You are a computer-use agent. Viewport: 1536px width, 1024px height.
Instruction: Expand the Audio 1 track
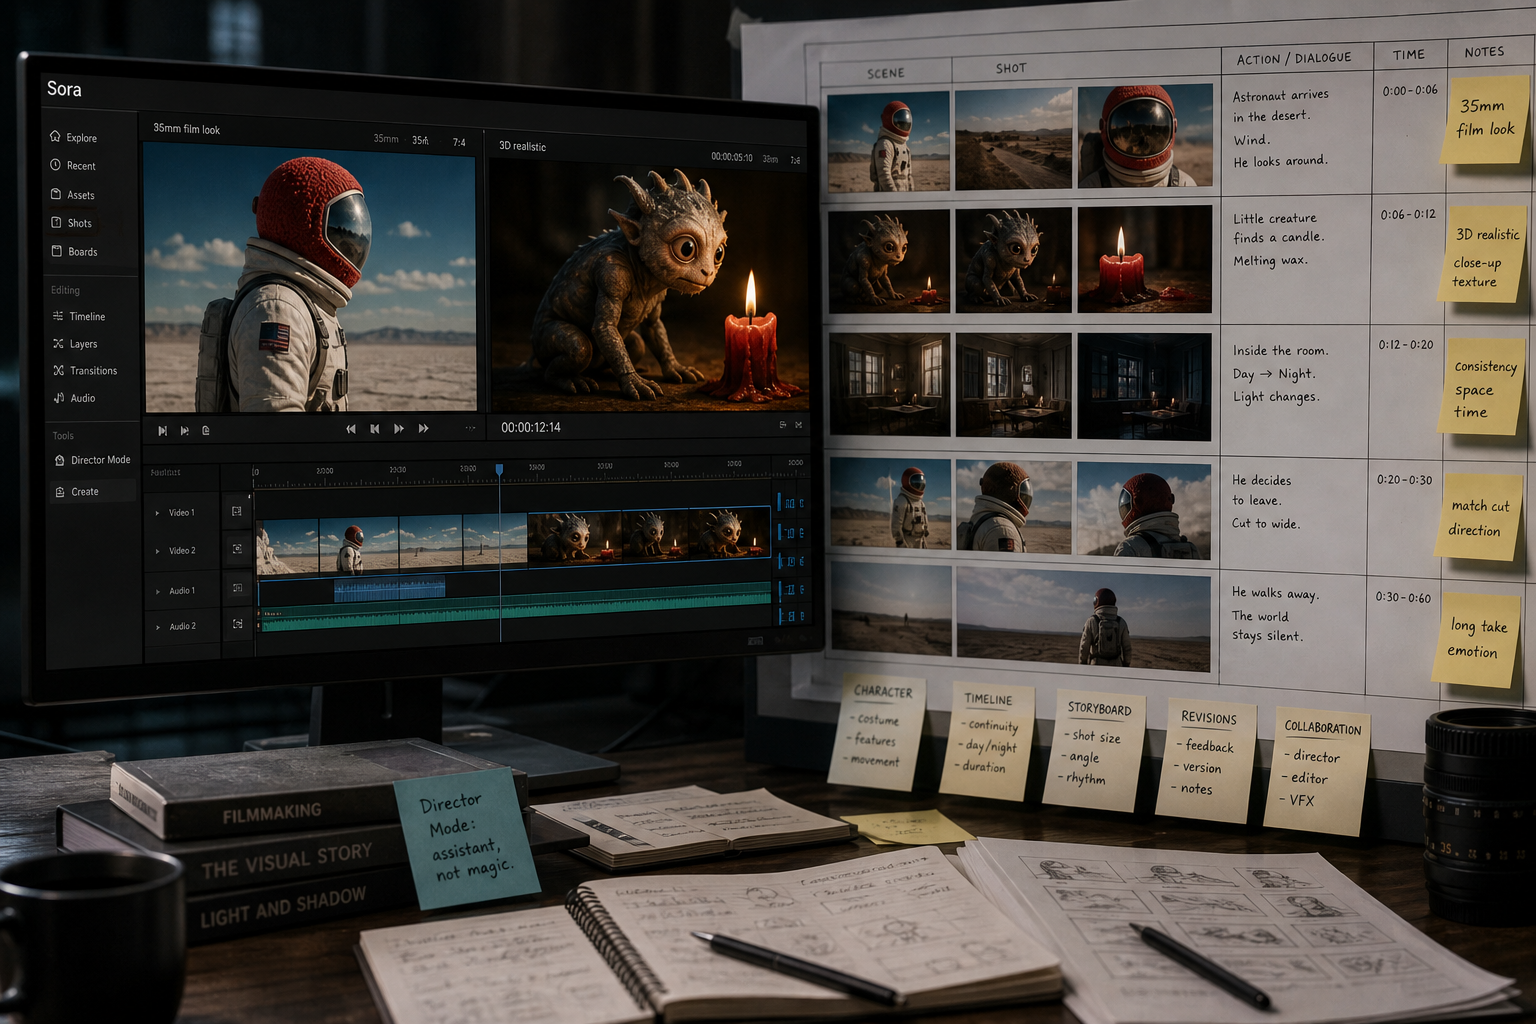click(157, 591)
